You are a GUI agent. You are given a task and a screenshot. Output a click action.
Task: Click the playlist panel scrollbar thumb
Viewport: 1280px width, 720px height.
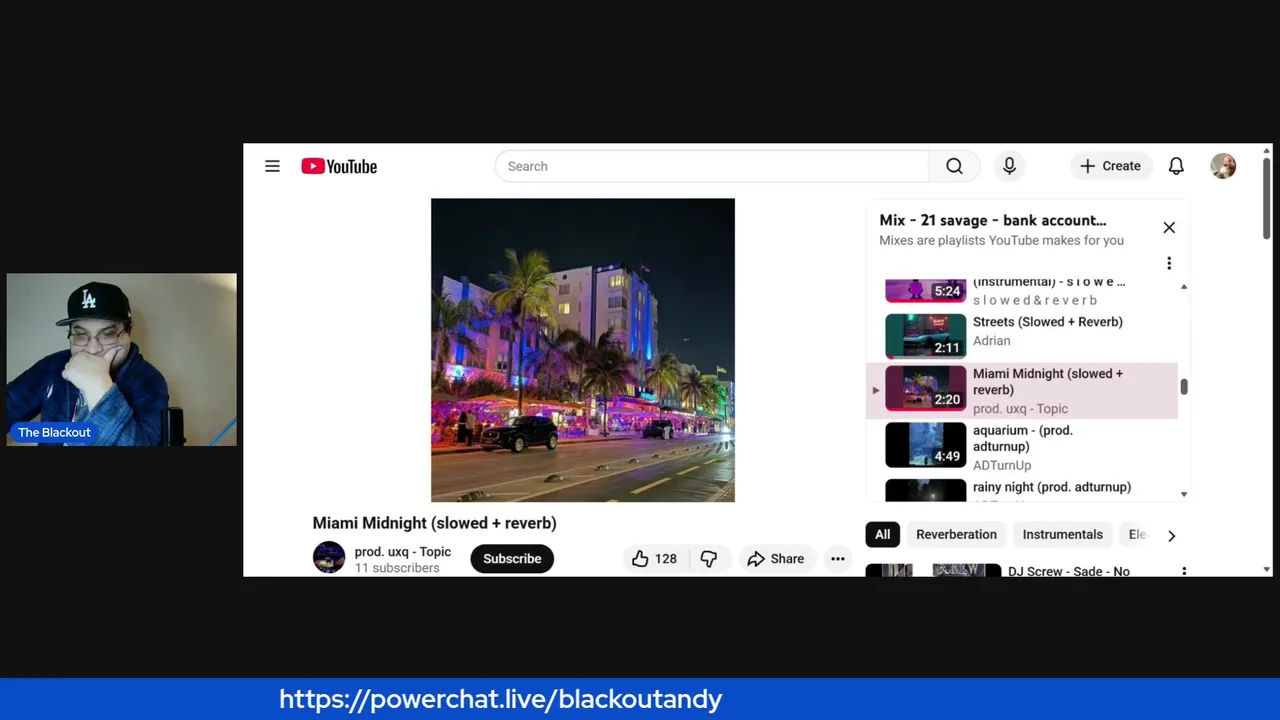[1184, 387]
